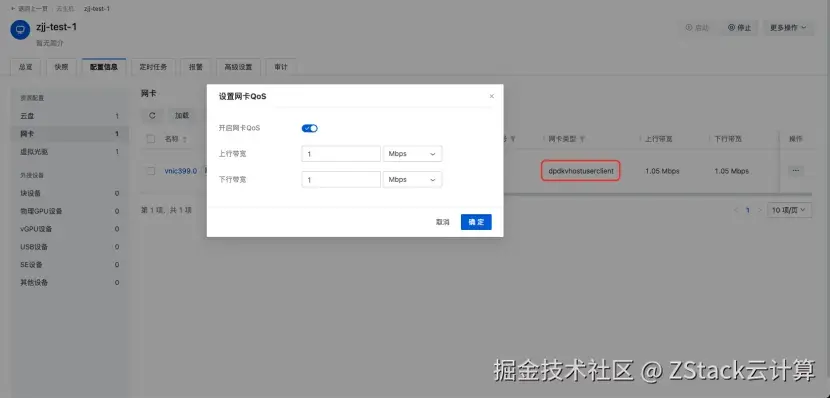
Task: Click the 启动 button
Action: 697,28
